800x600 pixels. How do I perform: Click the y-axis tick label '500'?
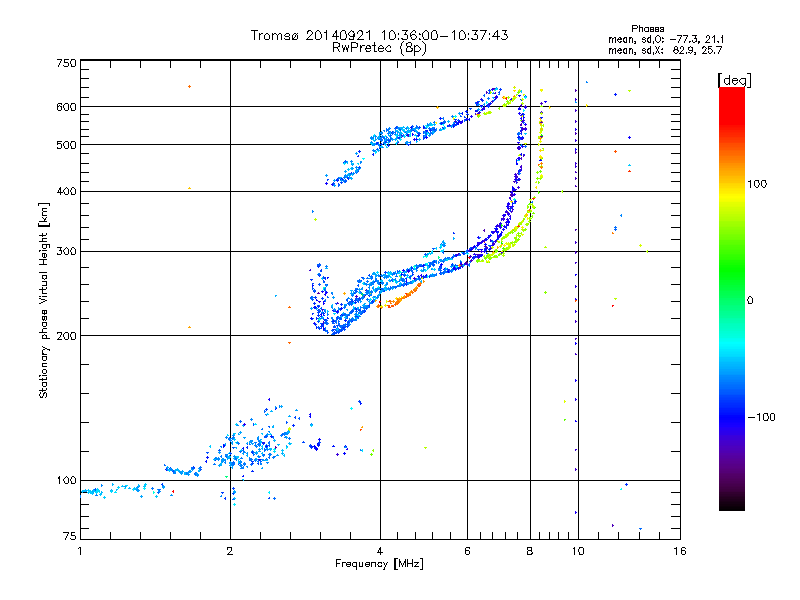click(x=66, y=145)
